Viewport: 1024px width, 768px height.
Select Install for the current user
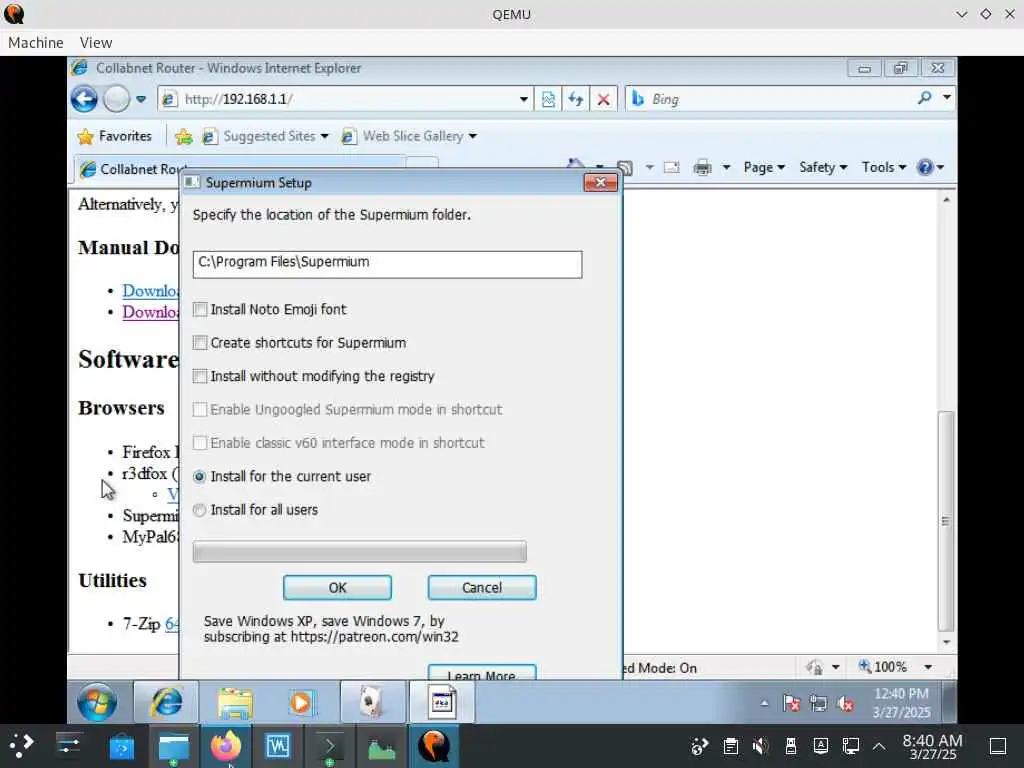[x=200, y=477]
